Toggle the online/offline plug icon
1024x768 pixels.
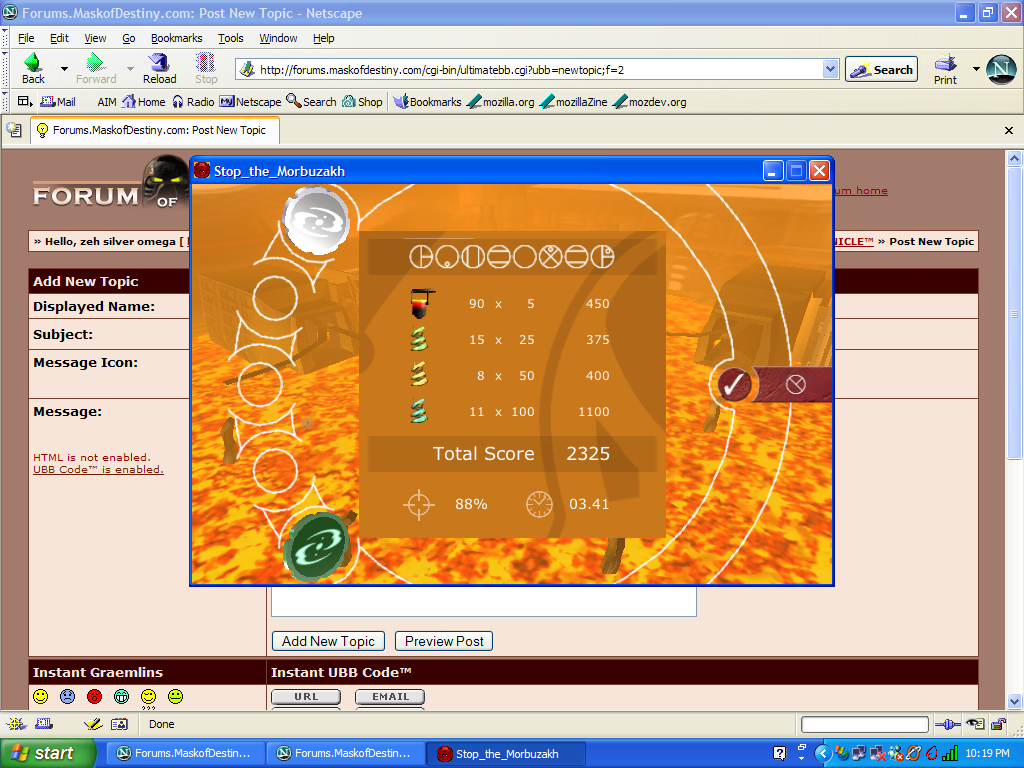pos(948,724)
